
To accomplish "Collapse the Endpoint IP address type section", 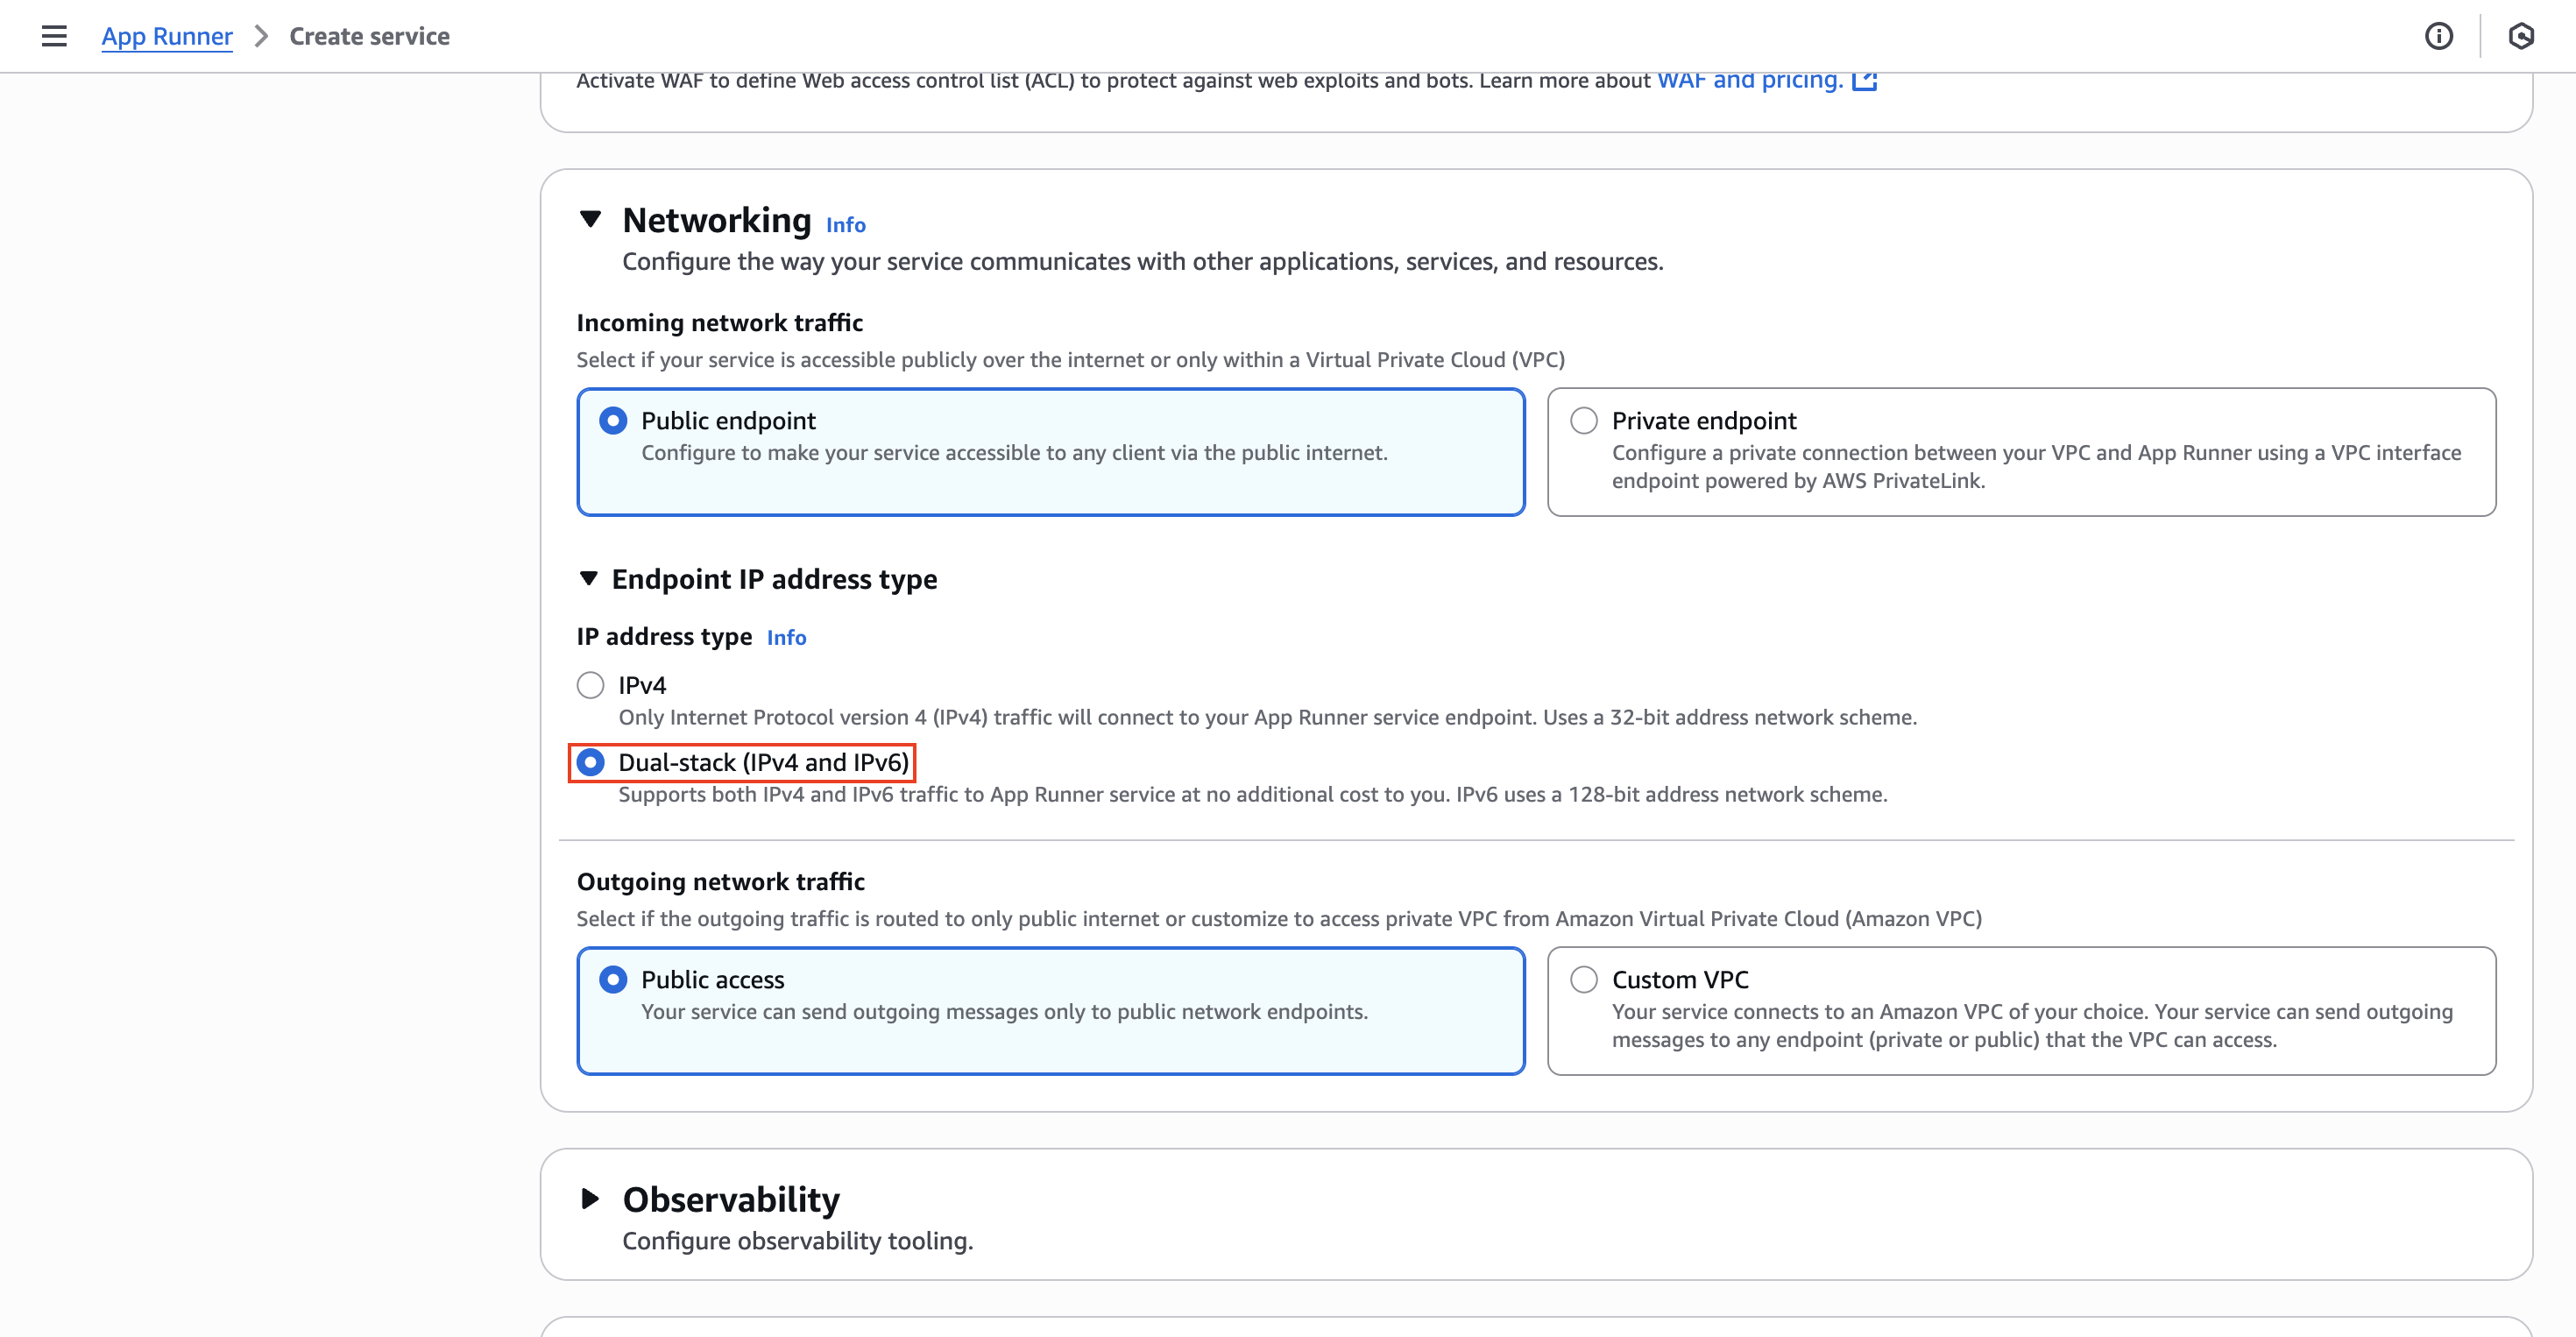I will point(588,578).
